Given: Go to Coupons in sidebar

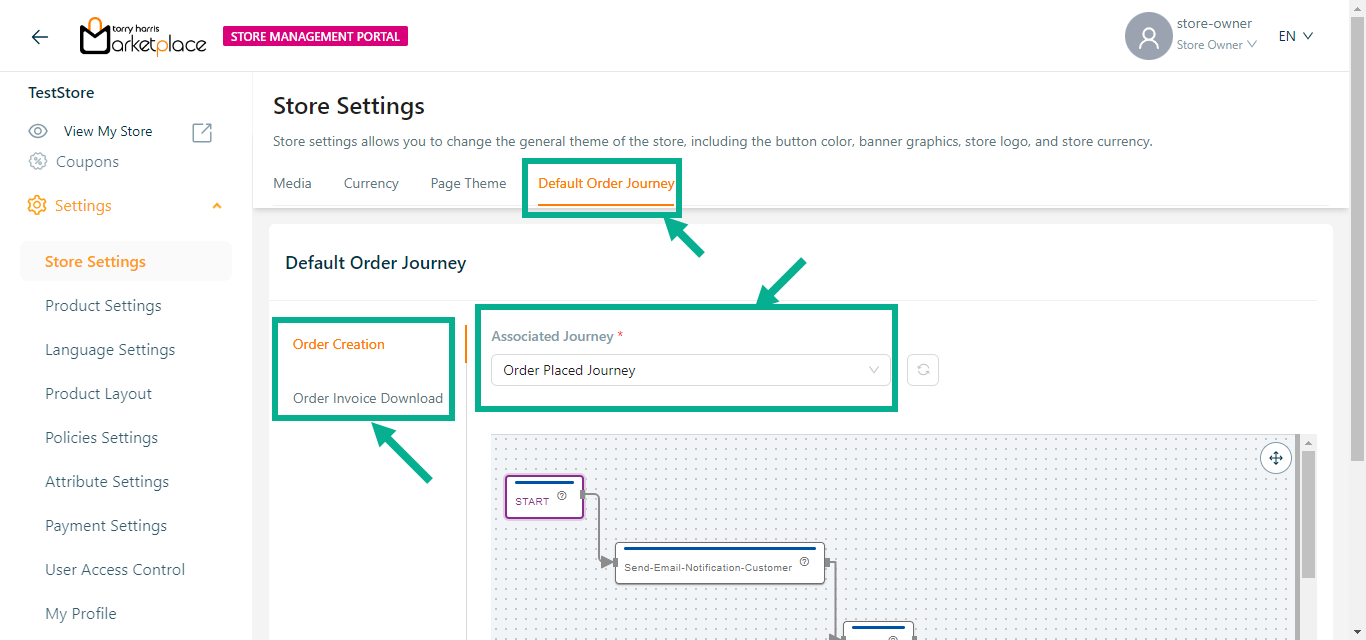Looking at the screenshot, I should click(87, 162).
